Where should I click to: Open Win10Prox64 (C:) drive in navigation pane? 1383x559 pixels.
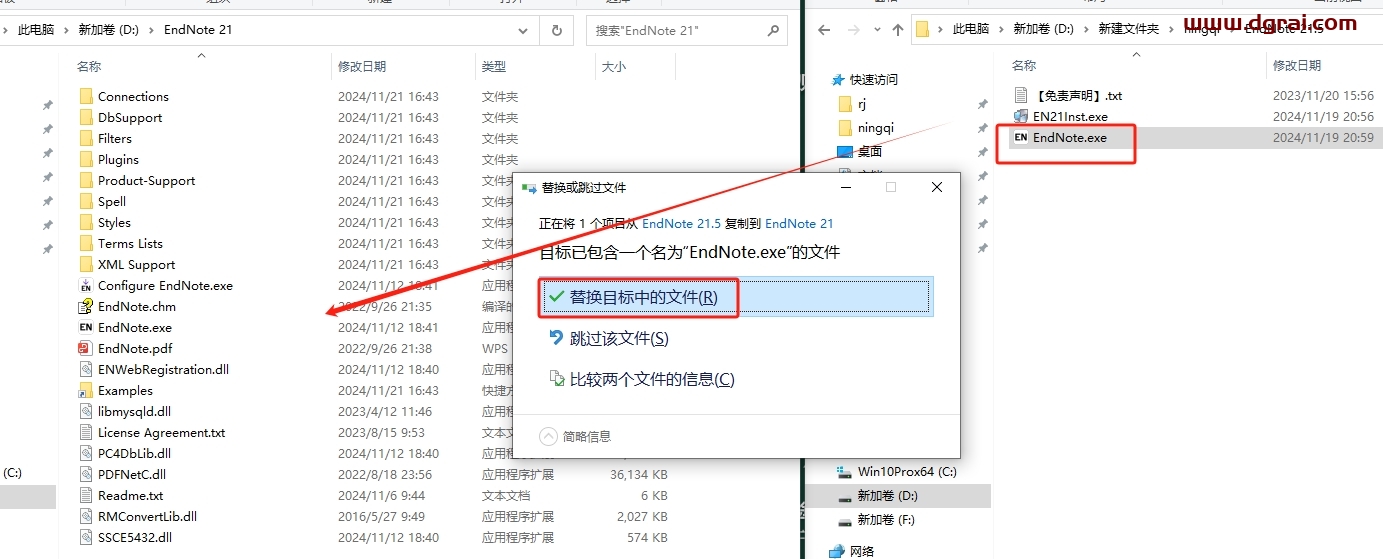[907, 471]
